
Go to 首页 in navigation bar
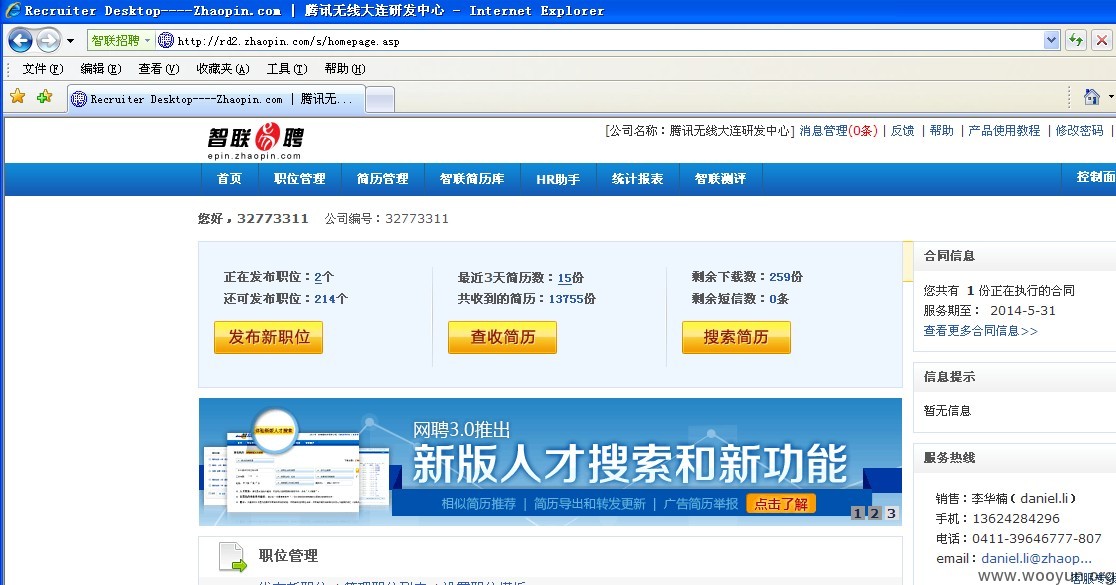coord(229,179)
